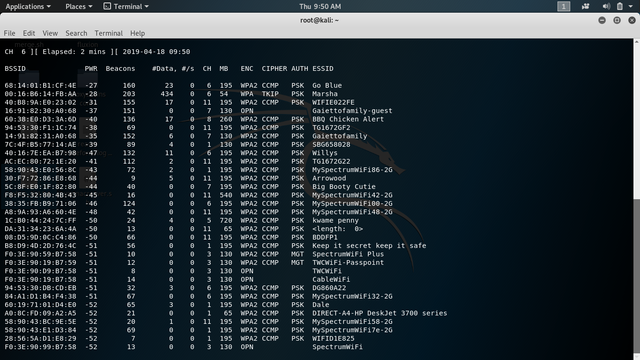Click the root@kali: ~ title bar
Viewport: 640px width, 360px height.
320,20
